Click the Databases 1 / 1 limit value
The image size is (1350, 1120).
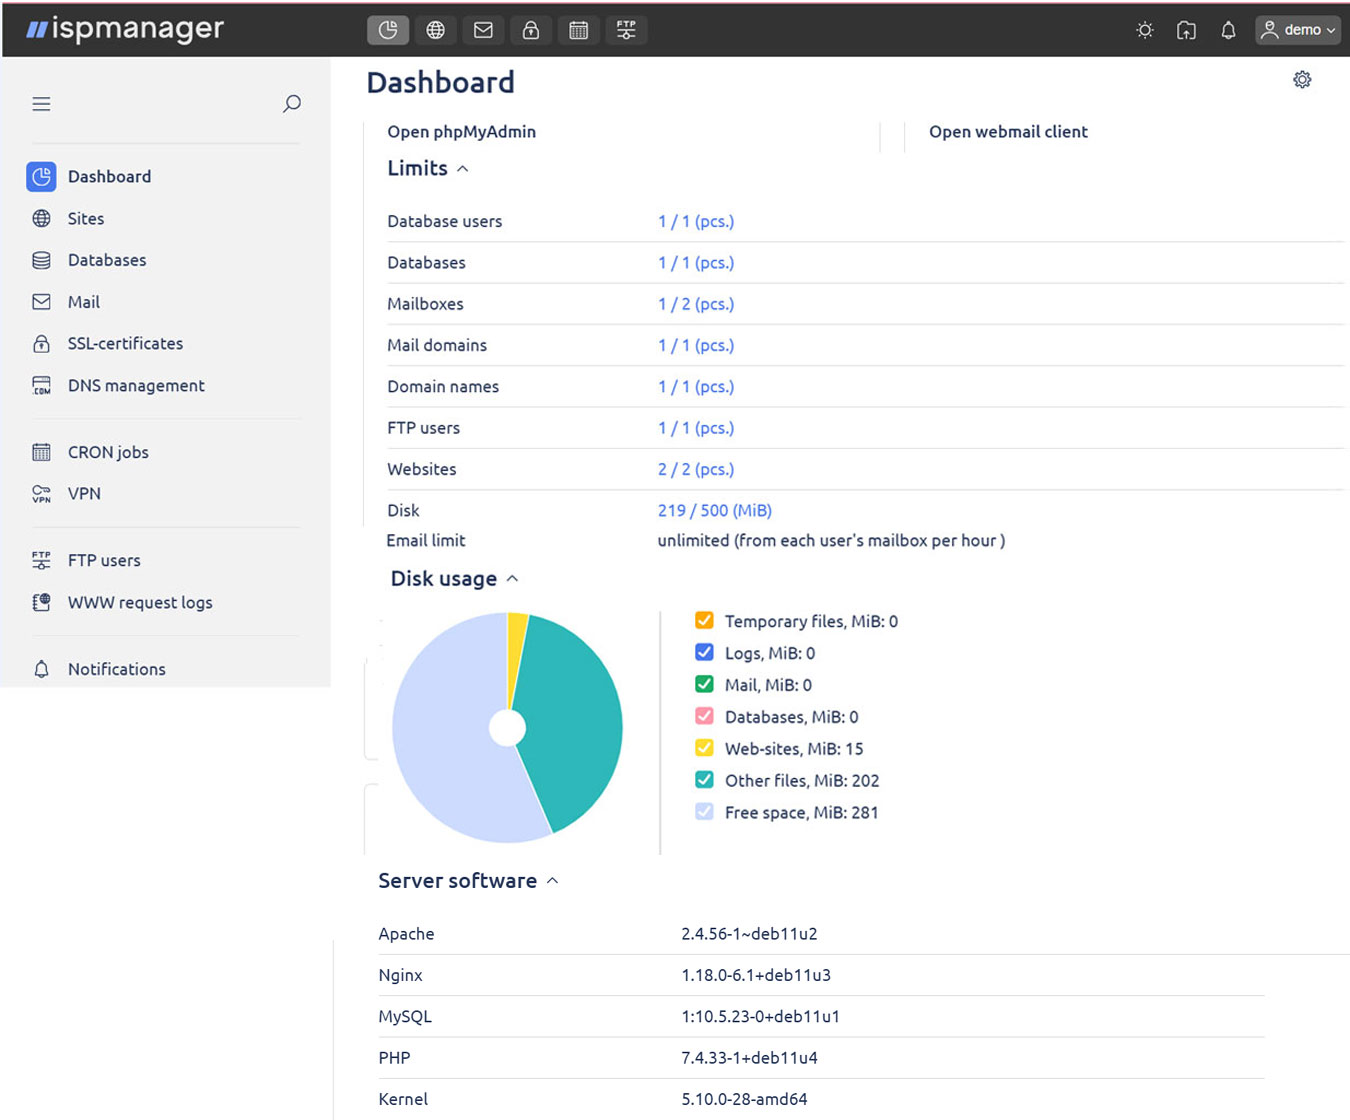point(696,263)
